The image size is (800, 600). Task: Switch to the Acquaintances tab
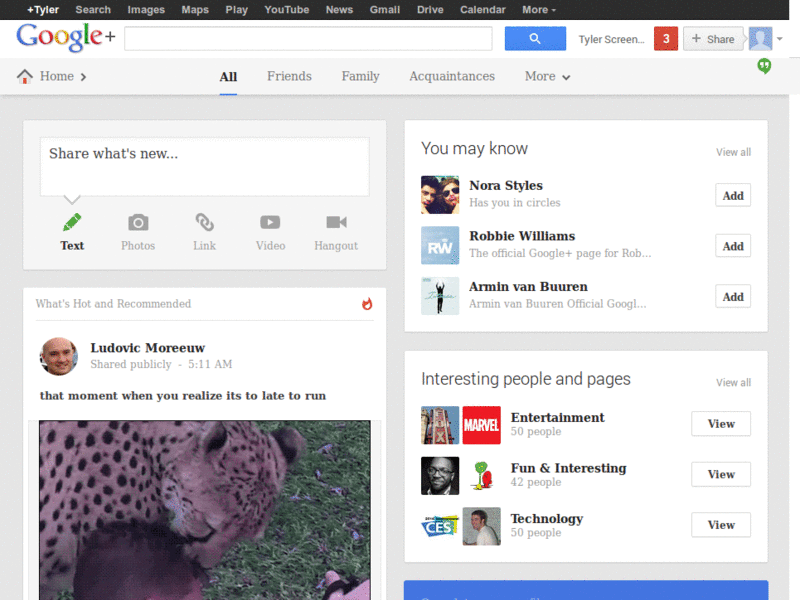pyautogui.click(x=452, y=76)
